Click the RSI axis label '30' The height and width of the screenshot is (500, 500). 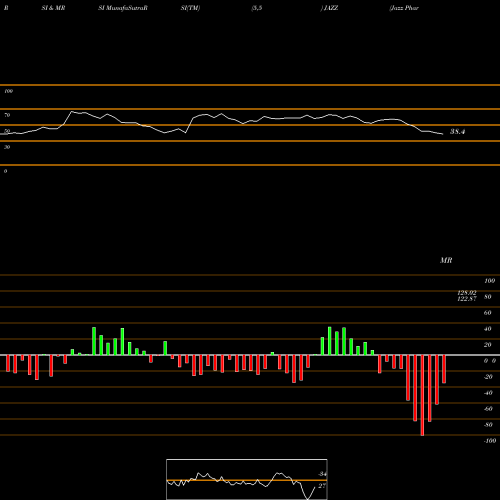click(7, 147)
